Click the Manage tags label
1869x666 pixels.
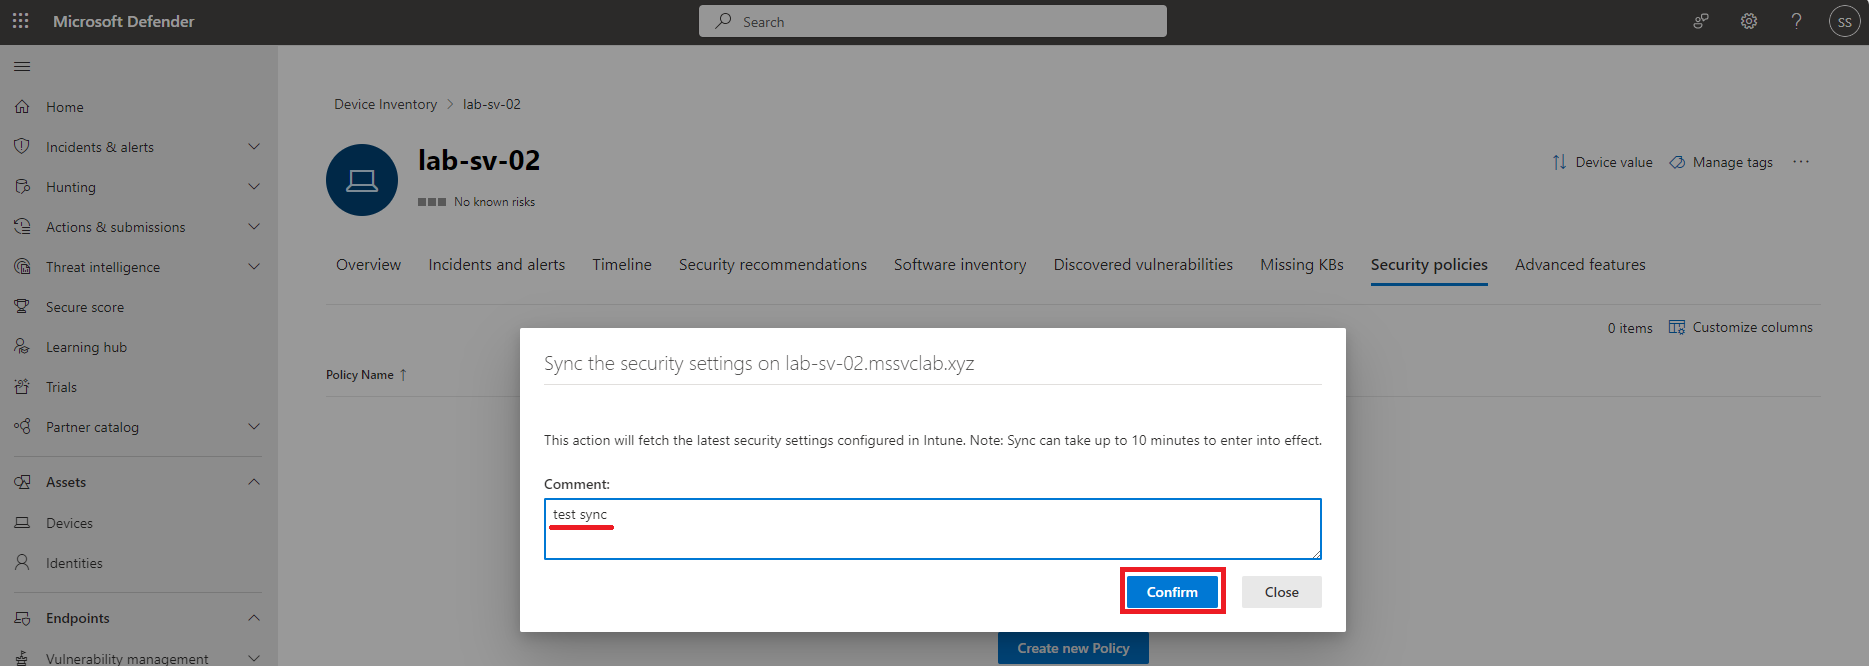[x=1733, y=162]
